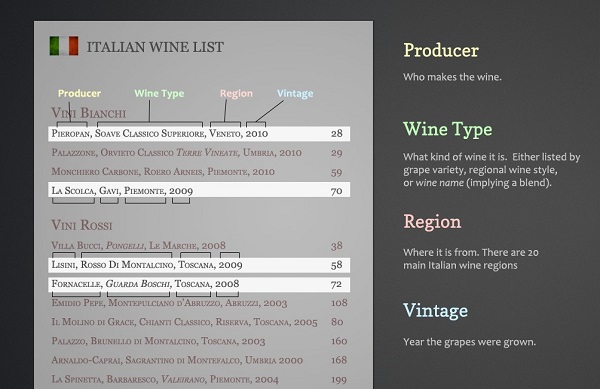Select the 'Vini Rossi' section heading
Image resolution: width=600 pixels, height=389 pixels.
[x=82, y=225]
